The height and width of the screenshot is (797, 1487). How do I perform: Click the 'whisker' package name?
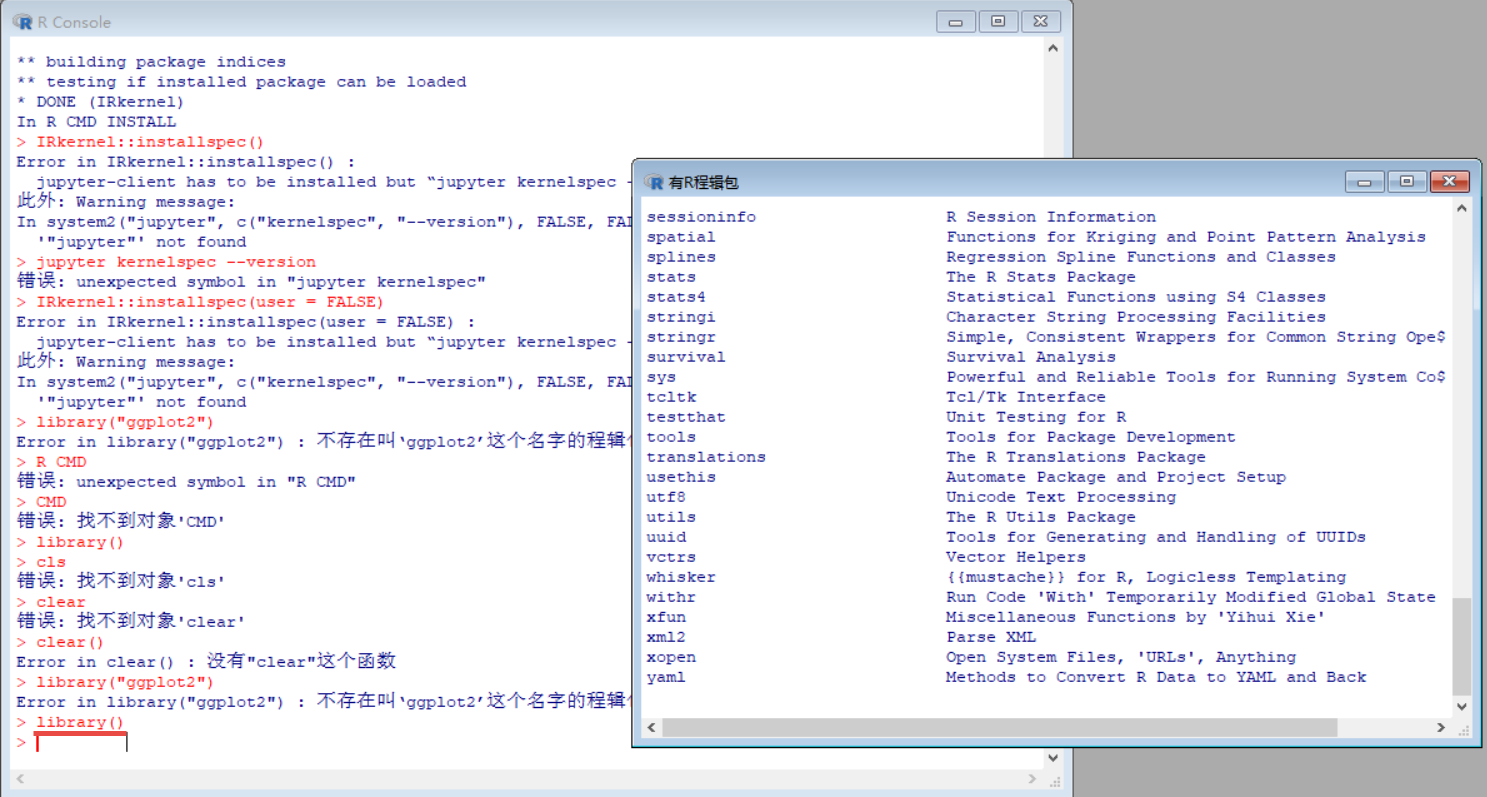[681, 577]
